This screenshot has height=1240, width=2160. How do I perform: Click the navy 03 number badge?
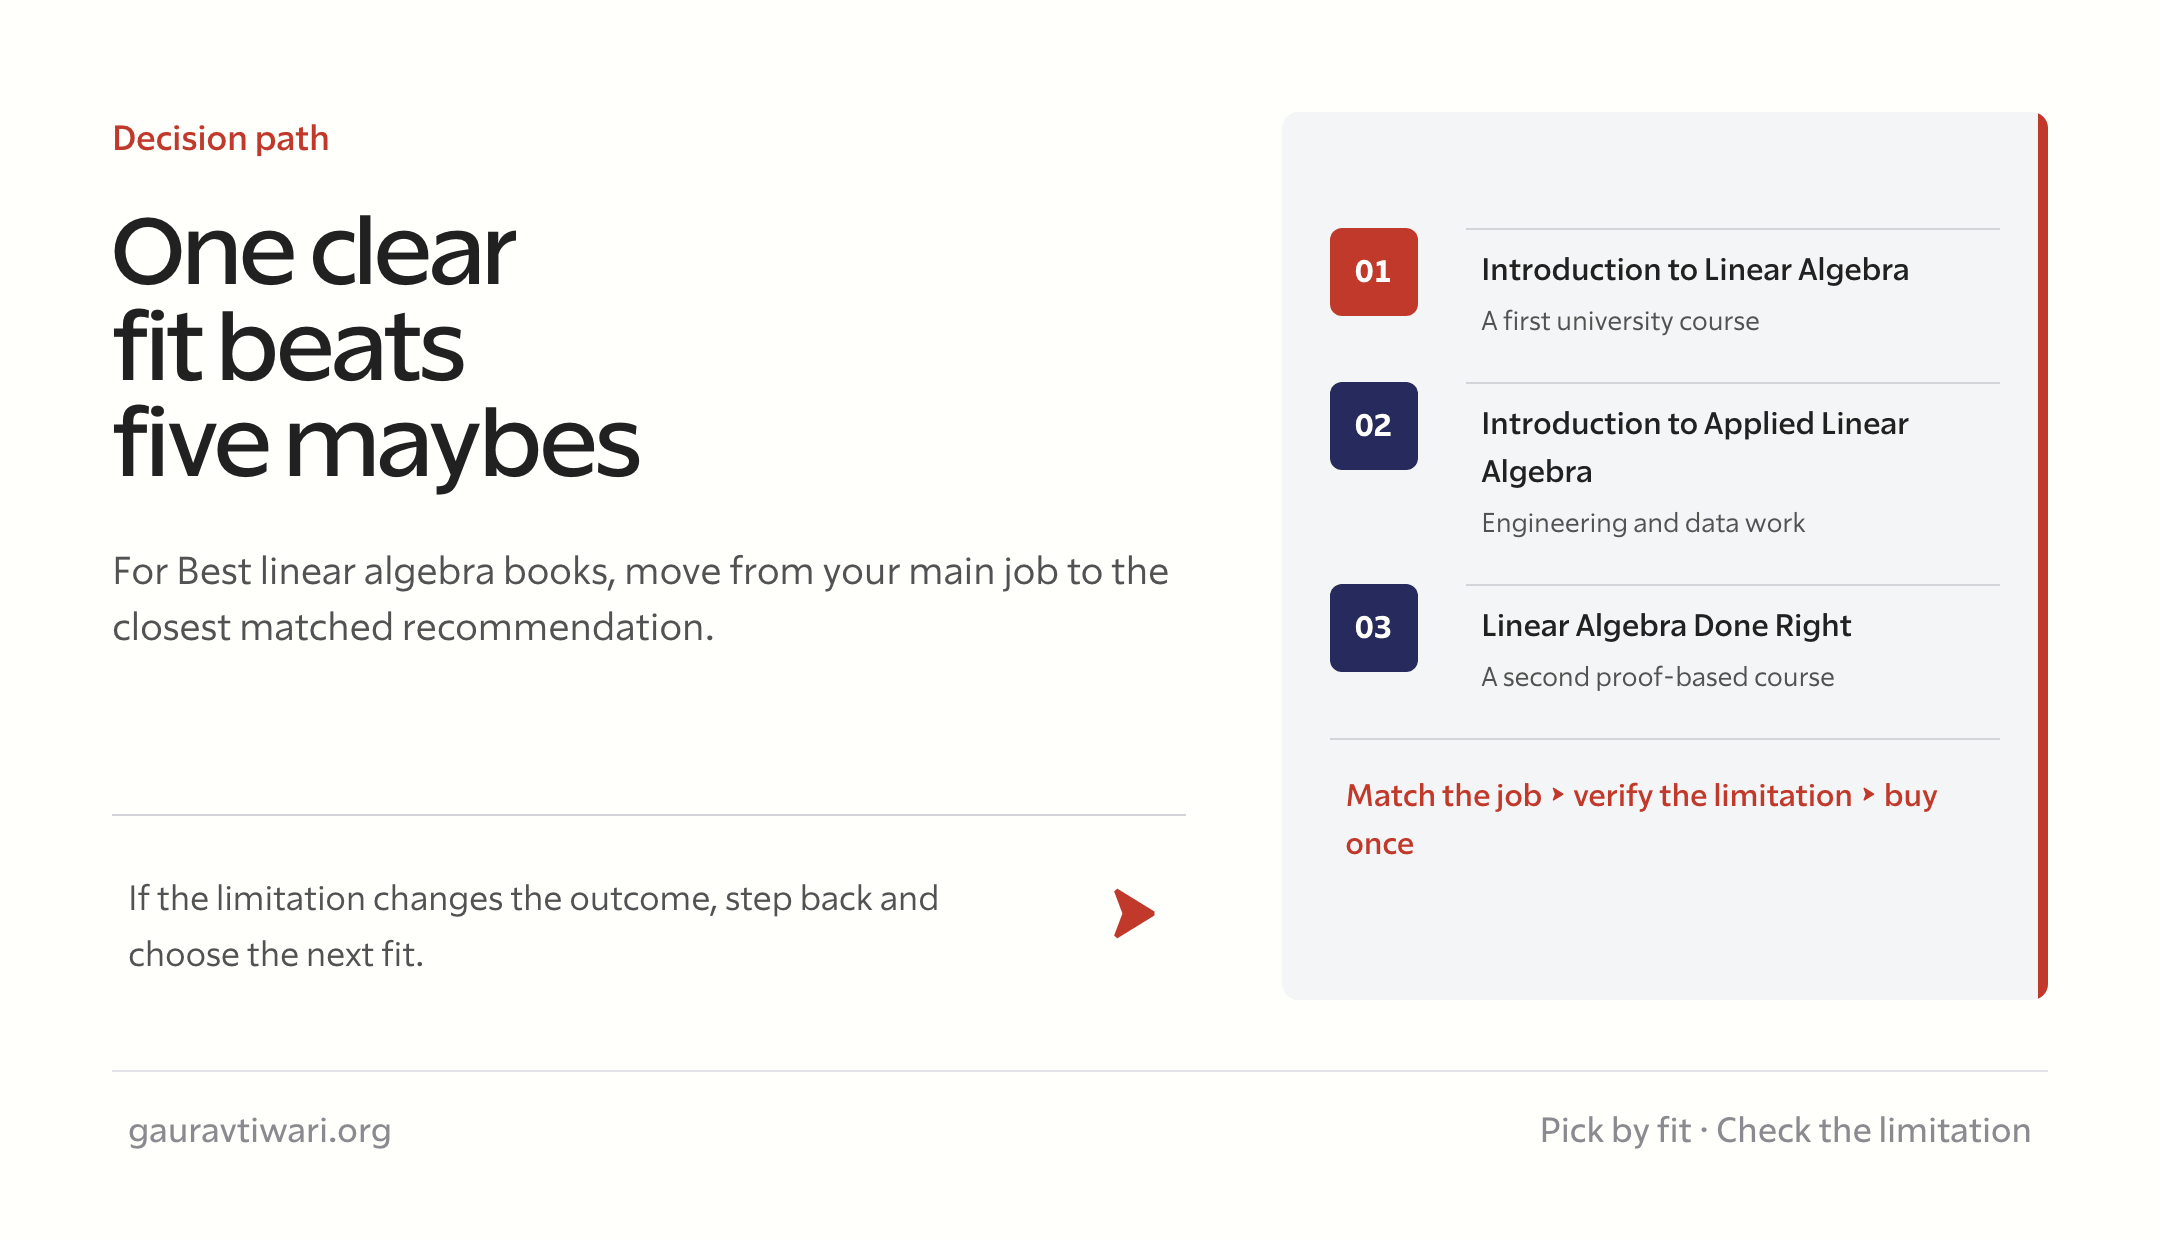click(x=1373, y=628)
